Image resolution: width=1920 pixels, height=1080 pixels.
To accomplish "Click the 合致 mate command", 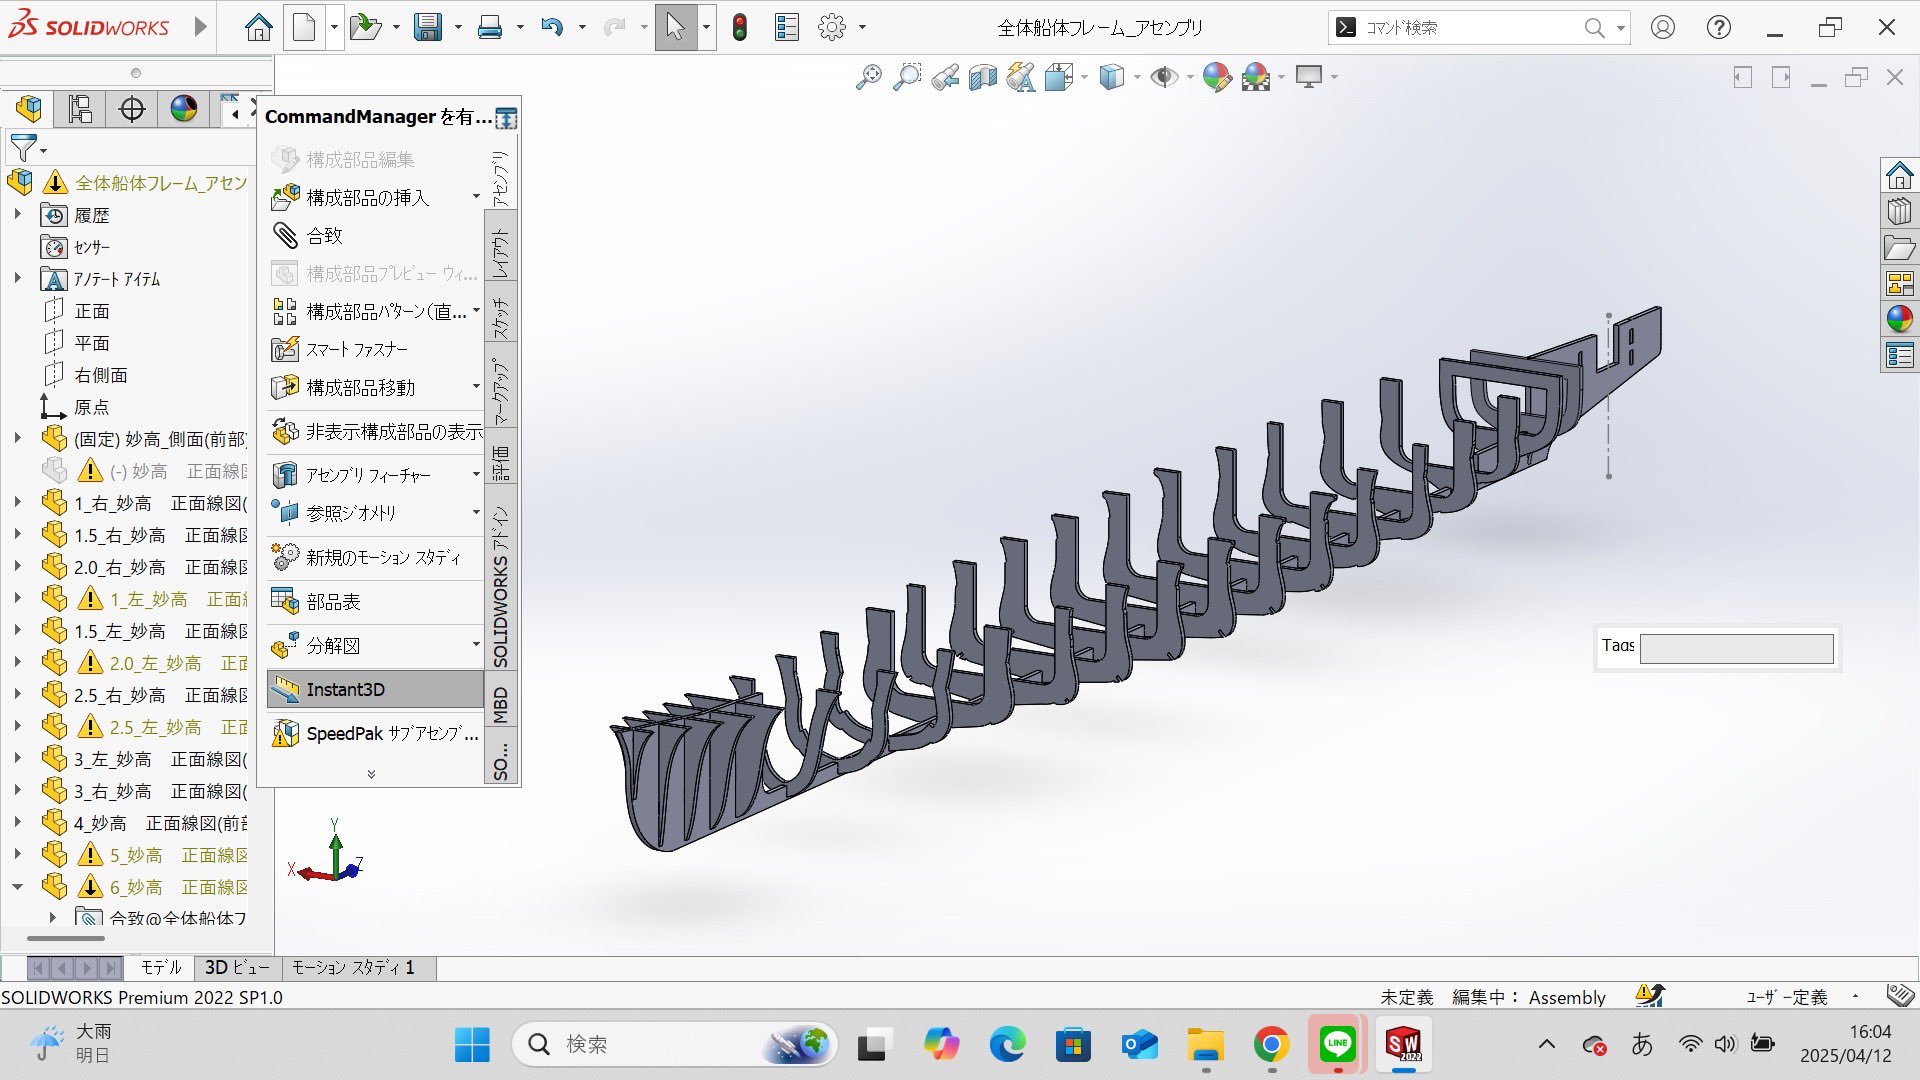I will pos(307,235).
